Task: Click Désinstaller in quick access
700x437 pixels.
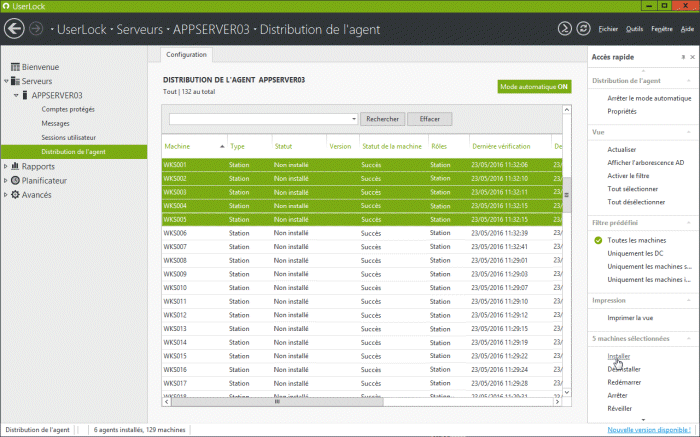Action: 624,369
